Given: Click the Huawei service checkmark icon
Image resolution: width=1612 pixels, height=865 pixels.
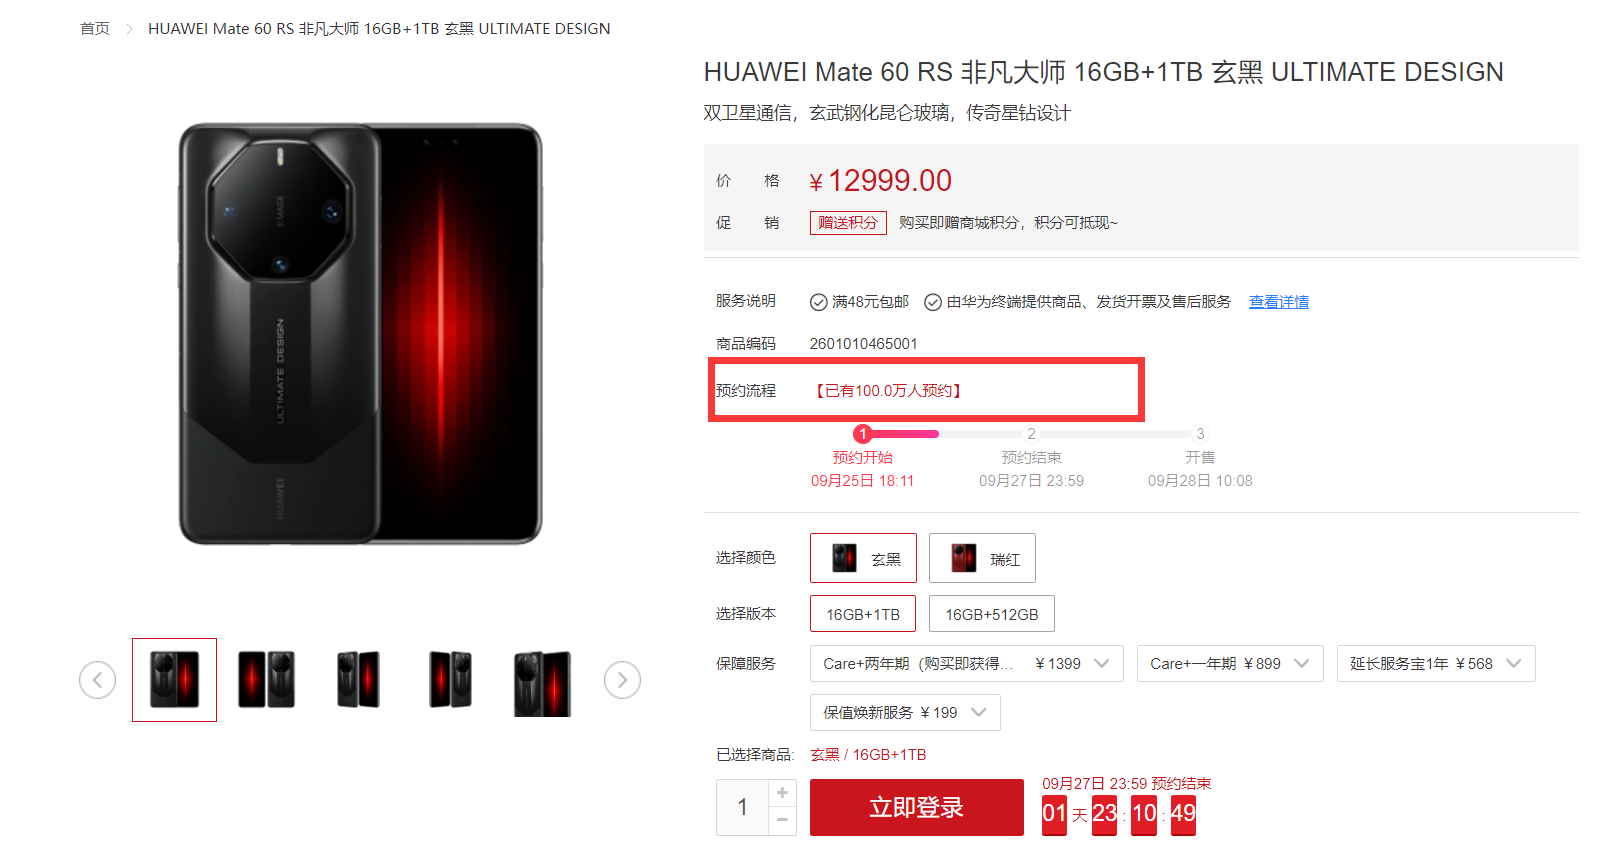Looking at the screenshot, I should click(x=933, y=302).
